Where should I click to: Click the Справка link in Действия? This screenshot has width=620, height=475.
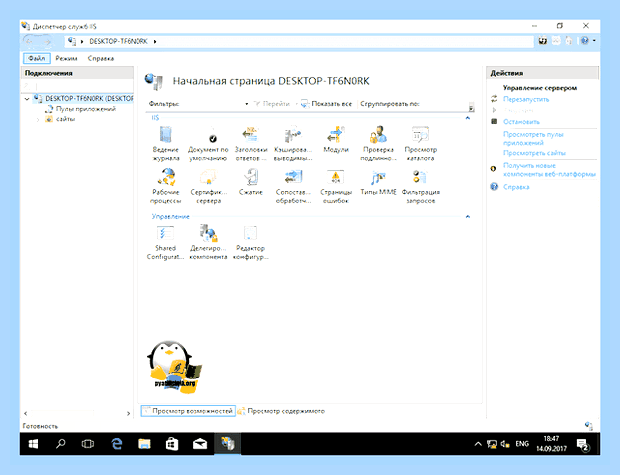click(x=516, y=187)
